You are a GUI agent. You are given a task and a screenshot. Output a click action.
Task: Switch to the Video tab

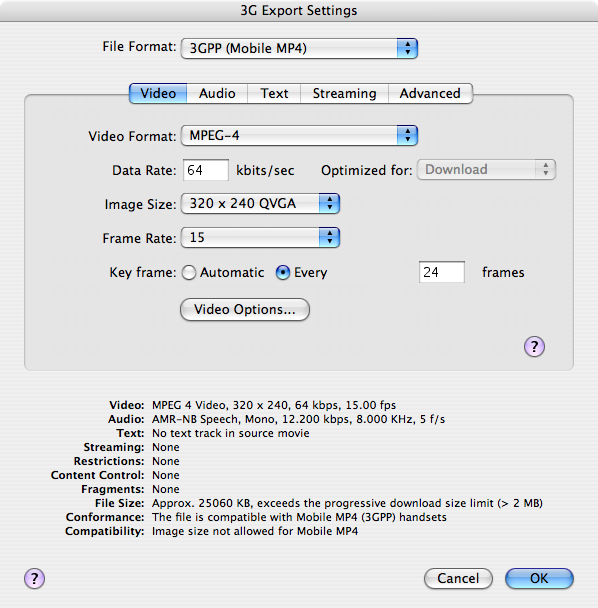click(158, 93)
